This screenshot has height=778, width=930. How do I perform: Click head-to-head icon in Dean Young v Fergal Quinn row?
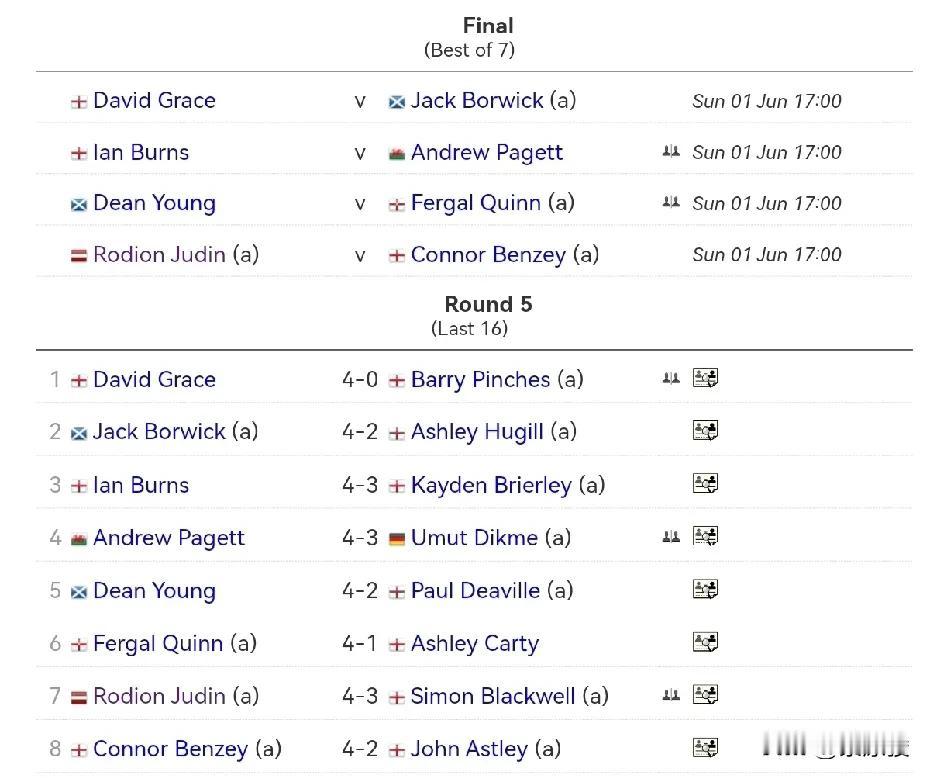click(671, 202)
